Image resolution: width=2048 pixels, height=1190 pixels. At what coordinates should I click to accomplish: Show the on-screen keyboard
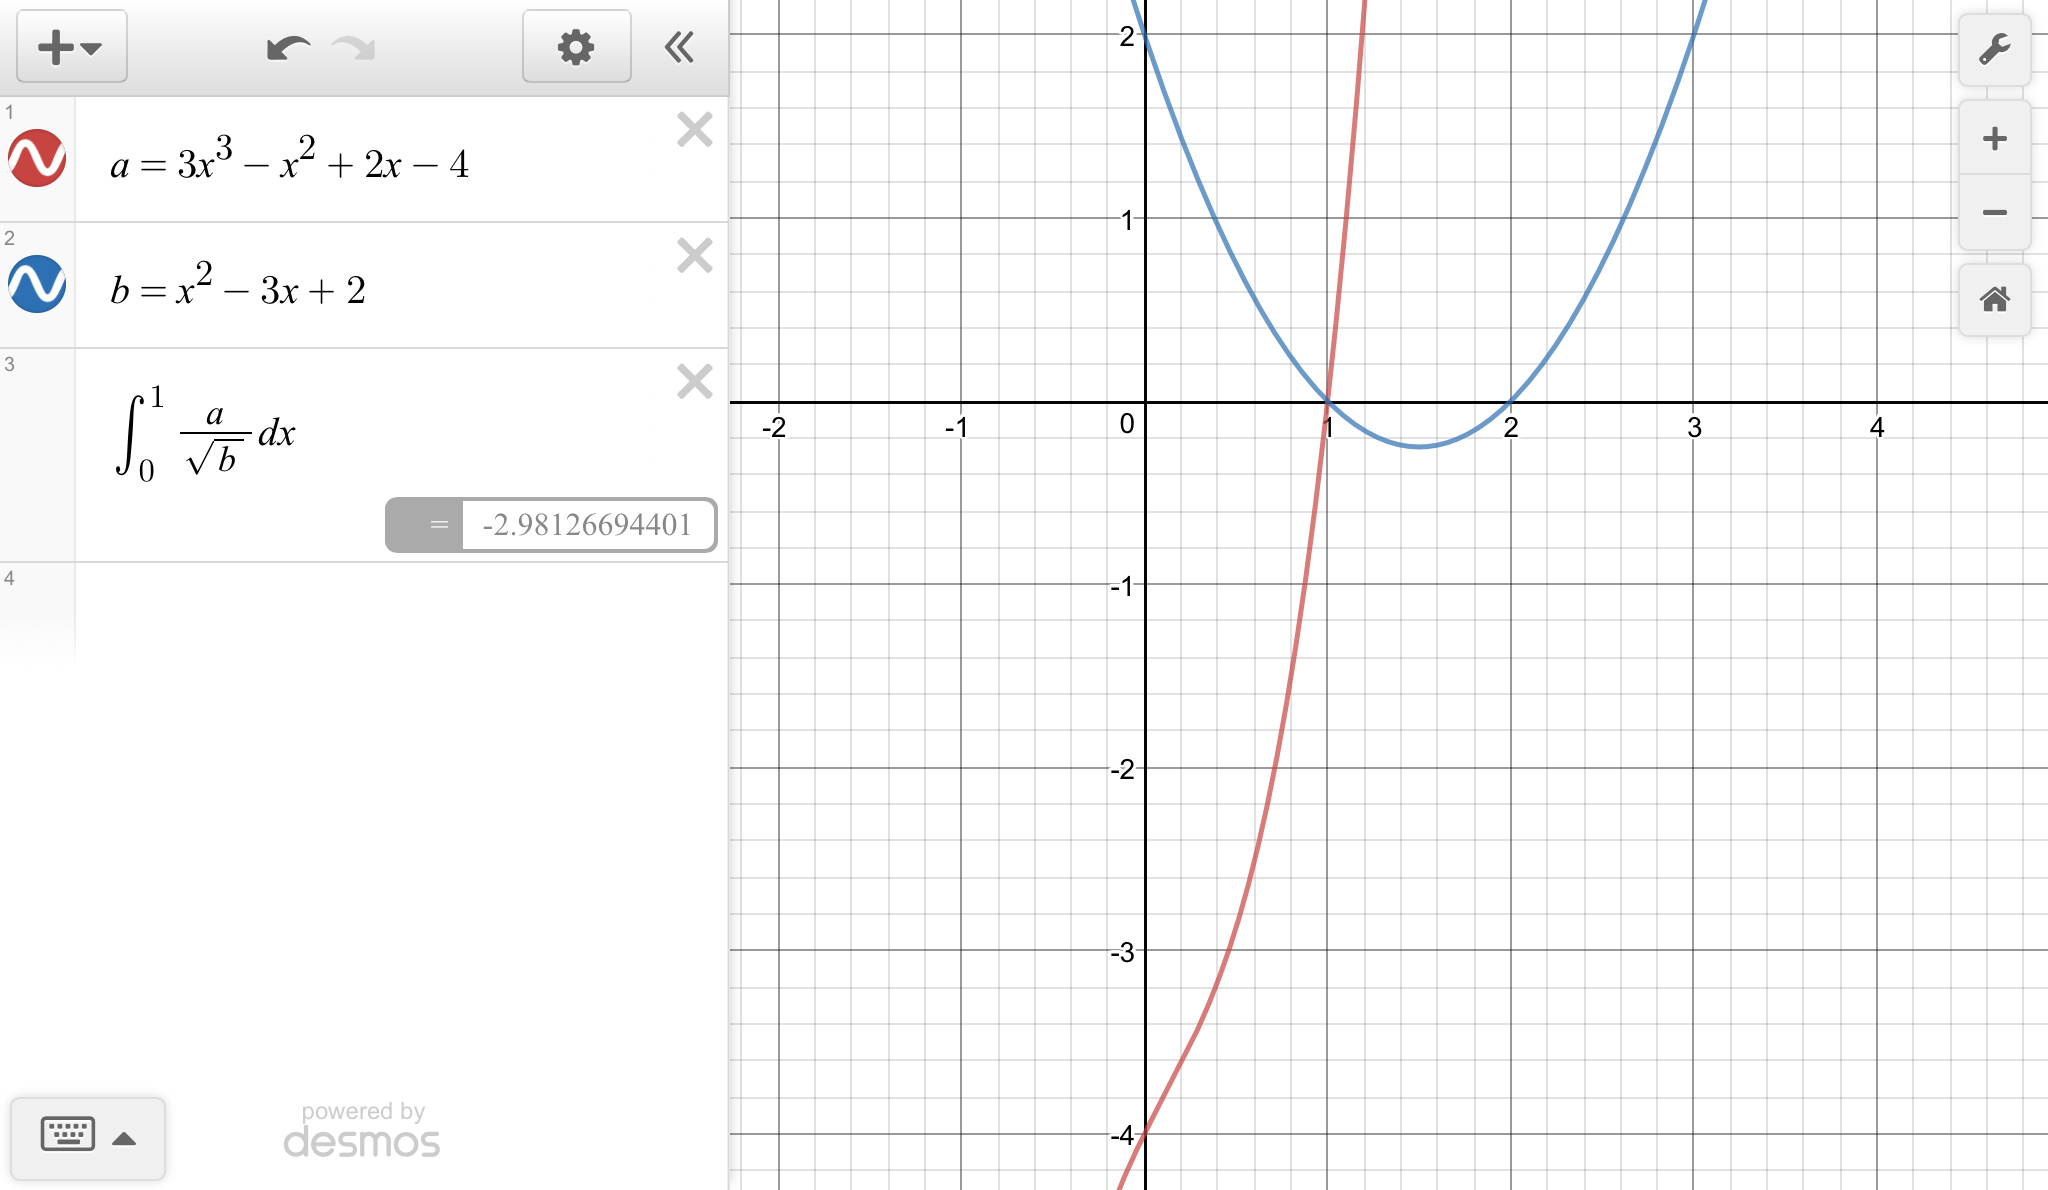click(x=68, y=1135)
